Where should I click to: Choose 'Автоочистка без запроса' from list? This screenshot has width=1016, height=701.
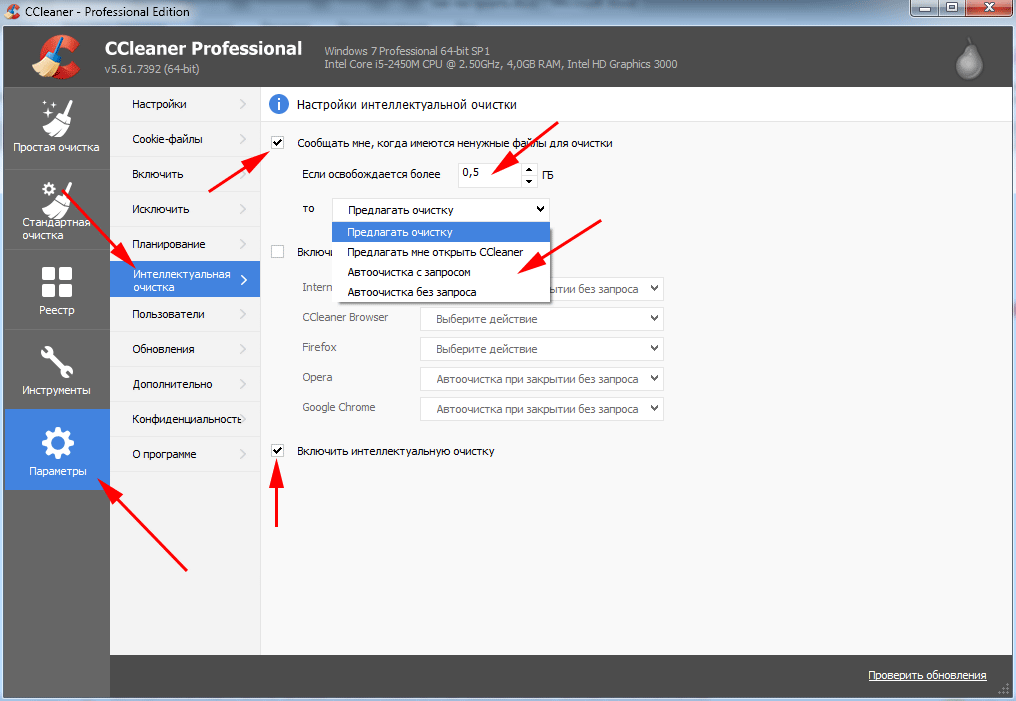coord(412,292)
